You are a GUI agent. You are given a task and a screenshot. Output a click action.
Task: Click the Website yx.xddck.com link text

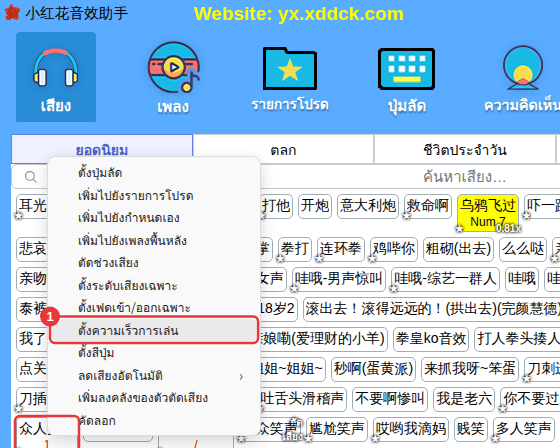click(x=299, y=14)
